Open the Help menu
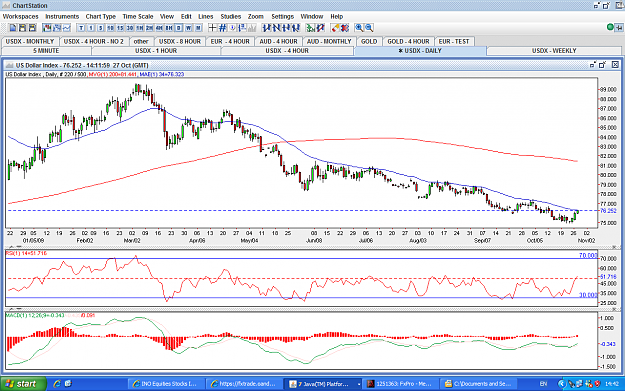The width and height of the screenshot is (625, 391). (336, 16)
